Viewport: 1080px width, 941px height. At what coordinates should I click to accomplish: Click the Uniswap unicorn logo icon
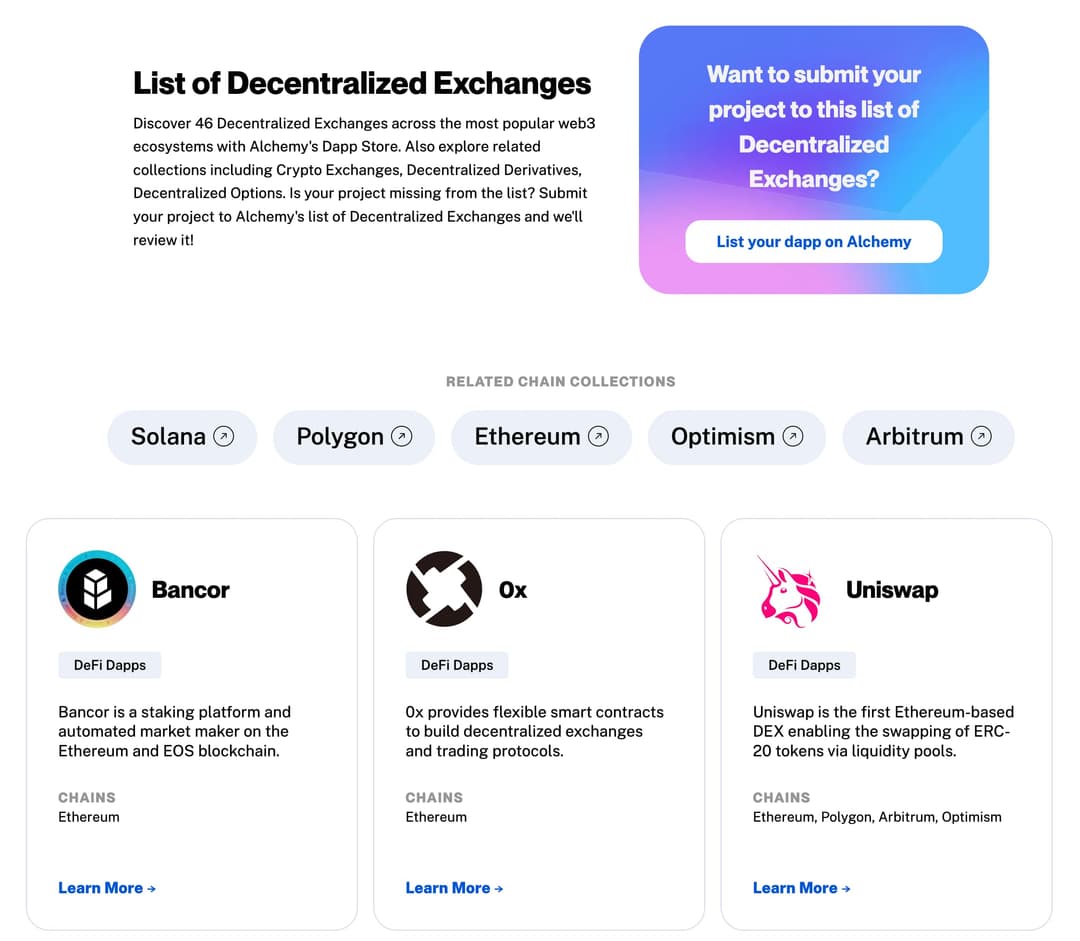pos(790,589)
